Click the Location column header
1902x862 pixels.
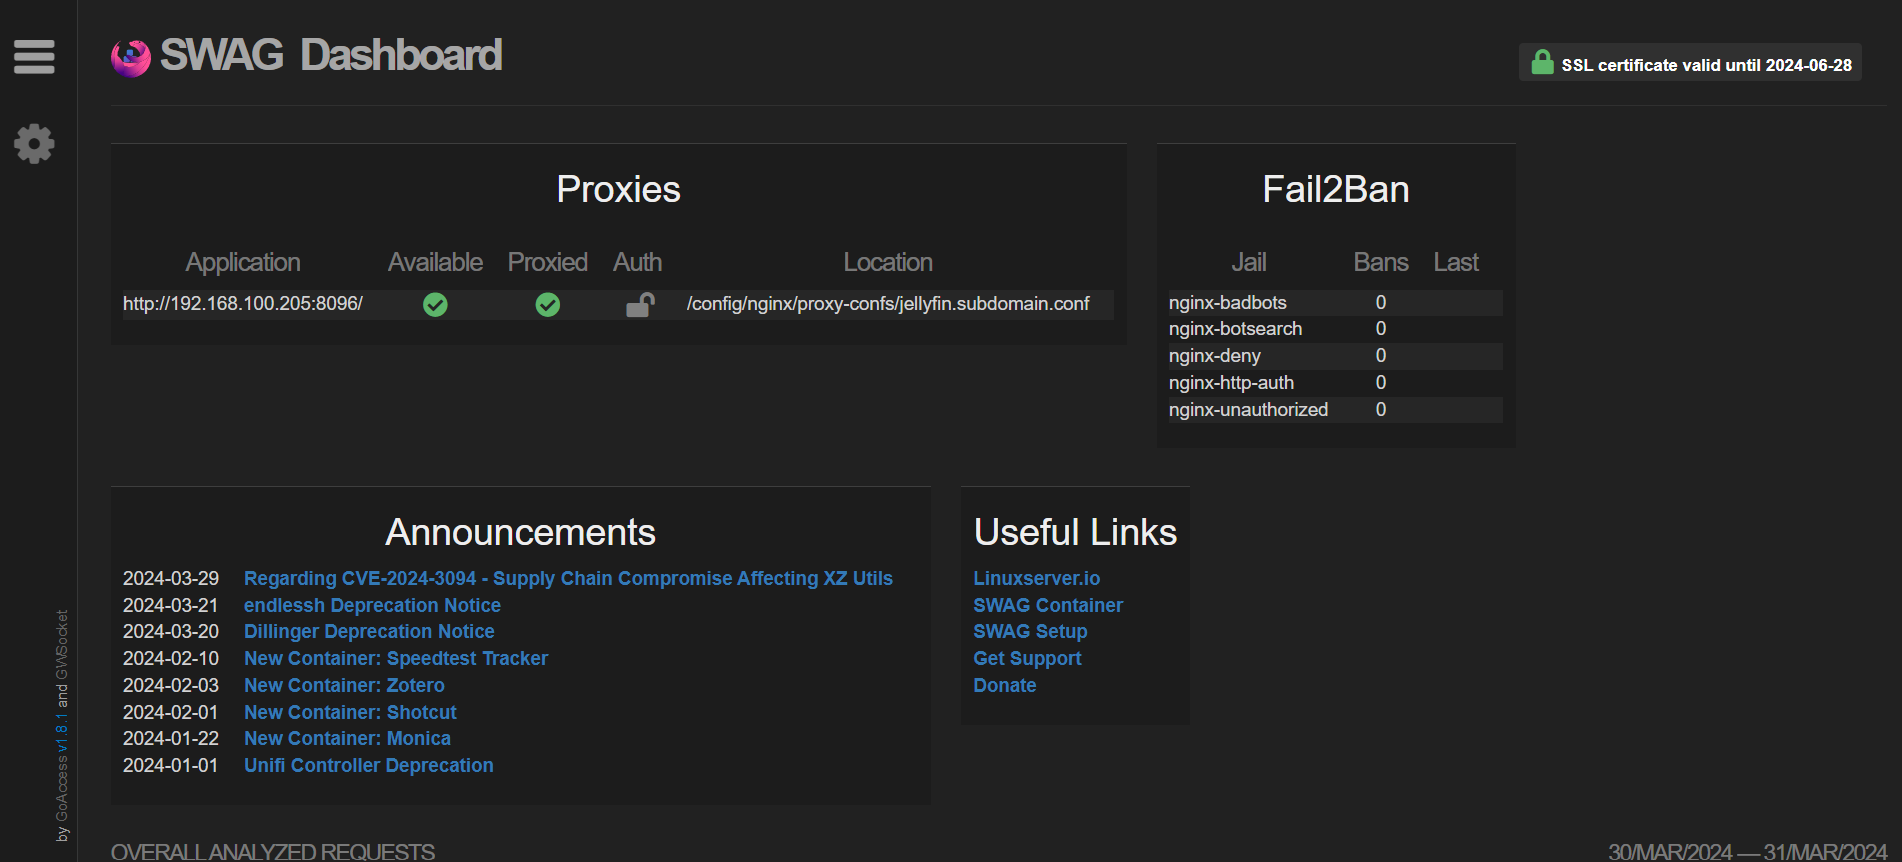pos(888,263)
